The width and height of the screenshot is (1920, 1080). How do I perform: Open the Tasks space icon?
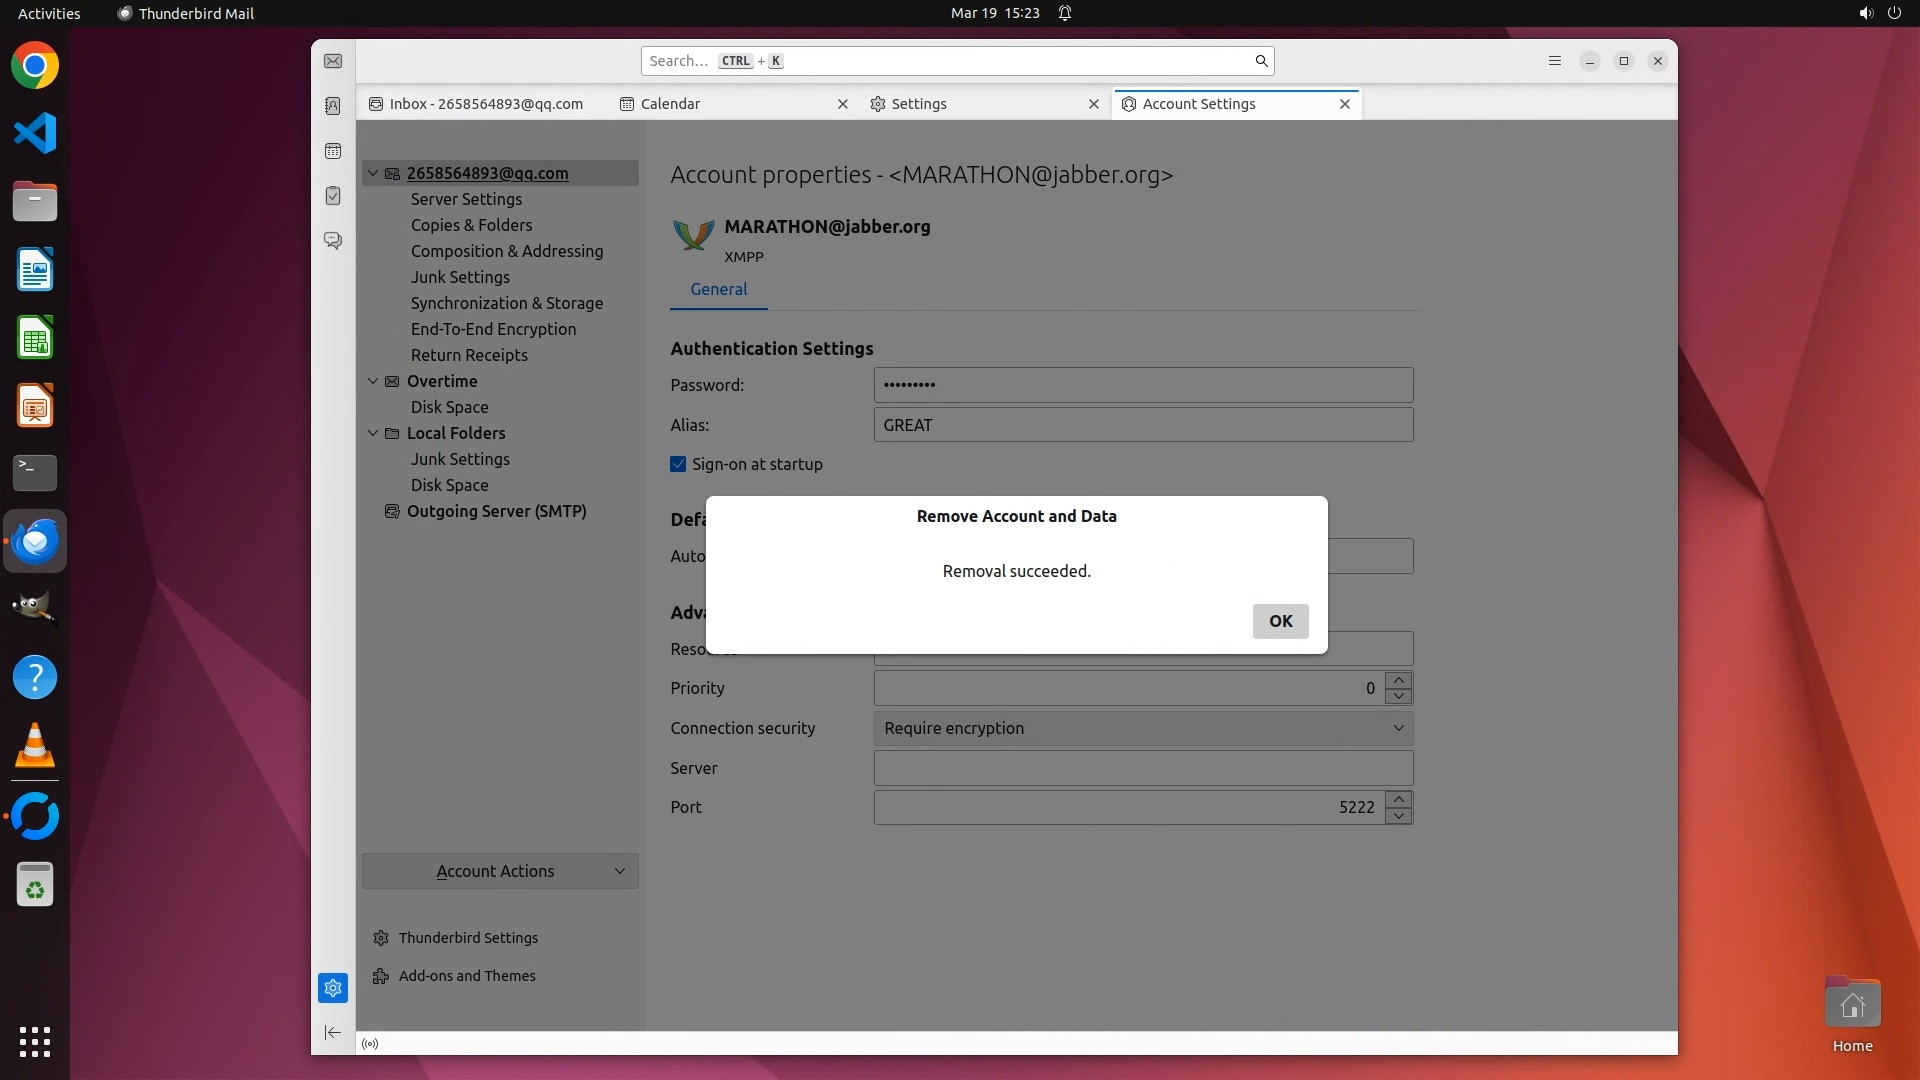coord(333,196)
